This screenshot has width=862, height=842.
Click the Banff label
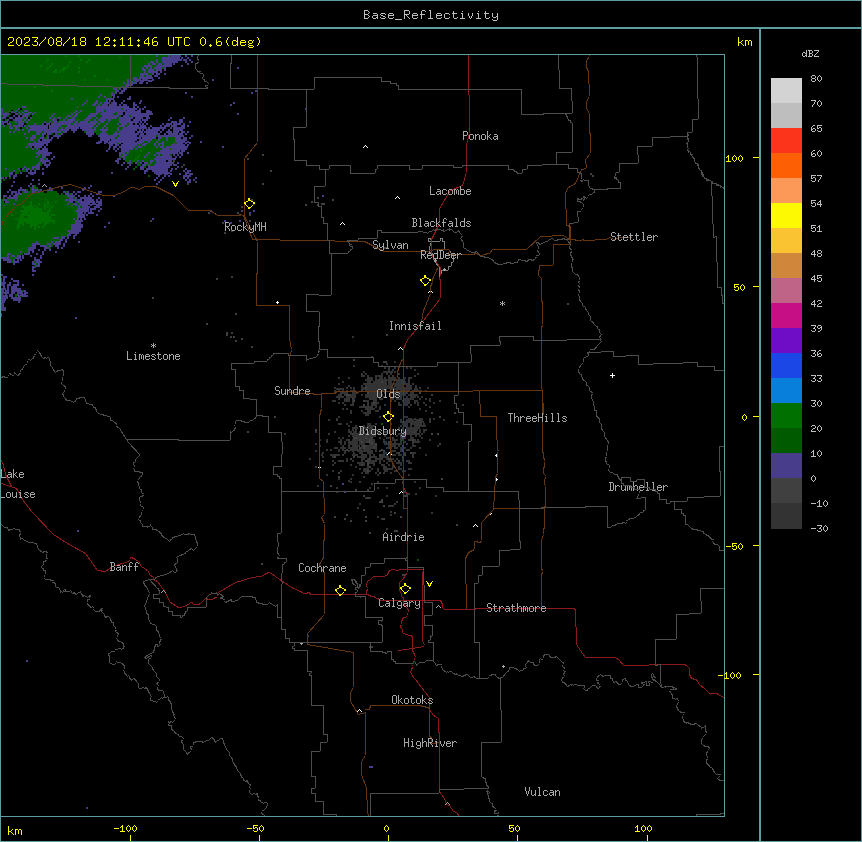[x=124, y=567]
